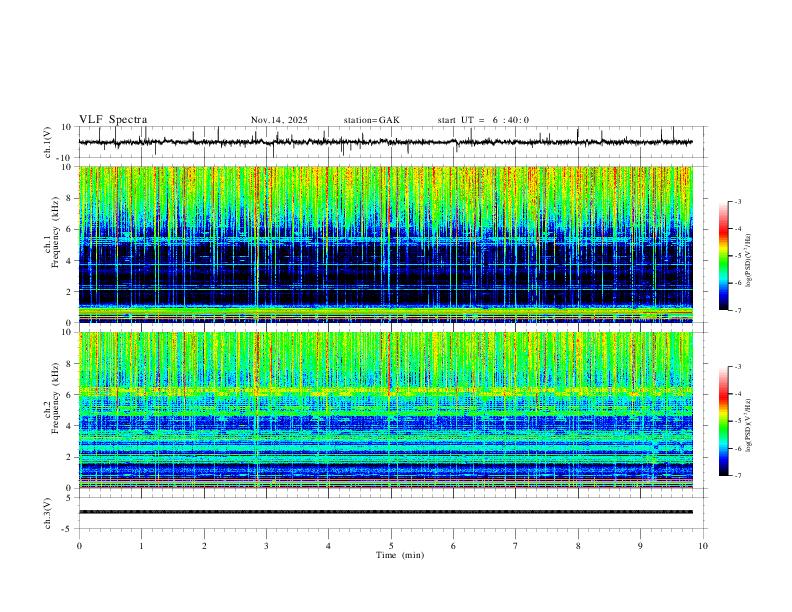Click the 'ch.1(V)' waveform axis label
Image resolution: width=792 pixels, height=612 pixels.
[x=48, y=142]
